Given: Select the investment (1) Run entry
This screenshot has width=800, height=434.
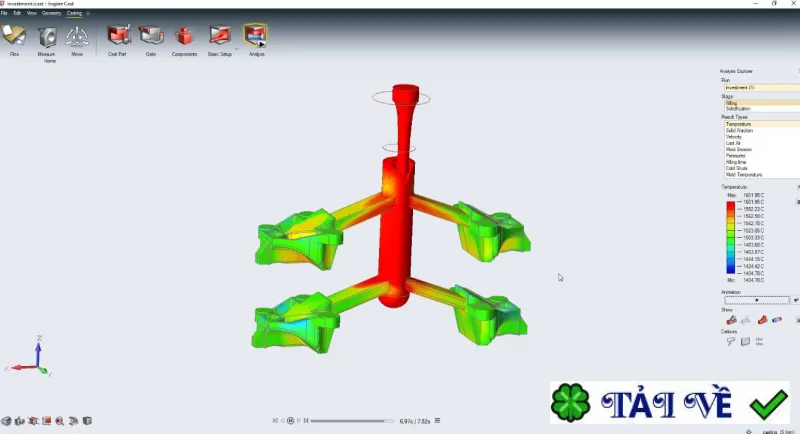Looking at the screenshot, I should [761, 88].
